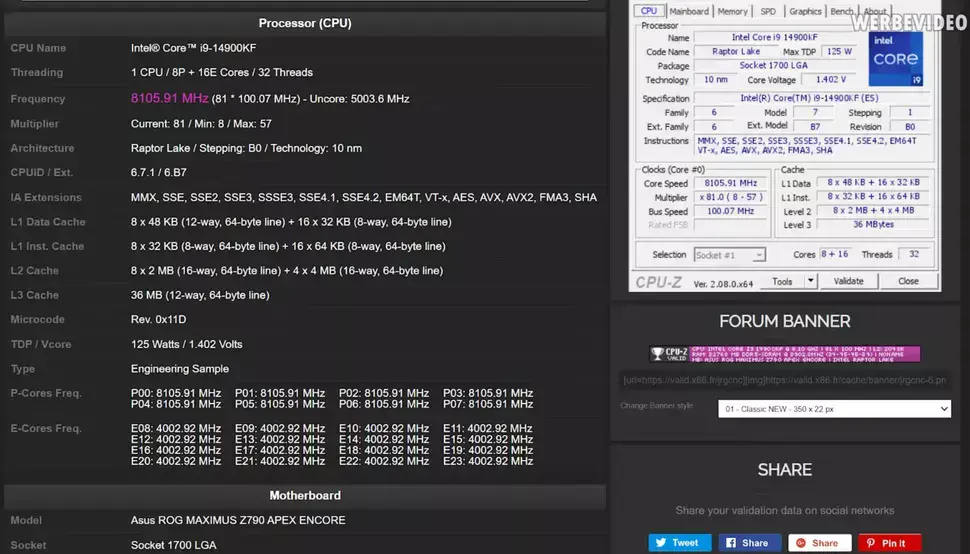Click the Asus ROG MAXIMUS Z790 APEX ENCORE model
Screen dimensions: 970x554
pyautogui.click(x=238, y=521)
